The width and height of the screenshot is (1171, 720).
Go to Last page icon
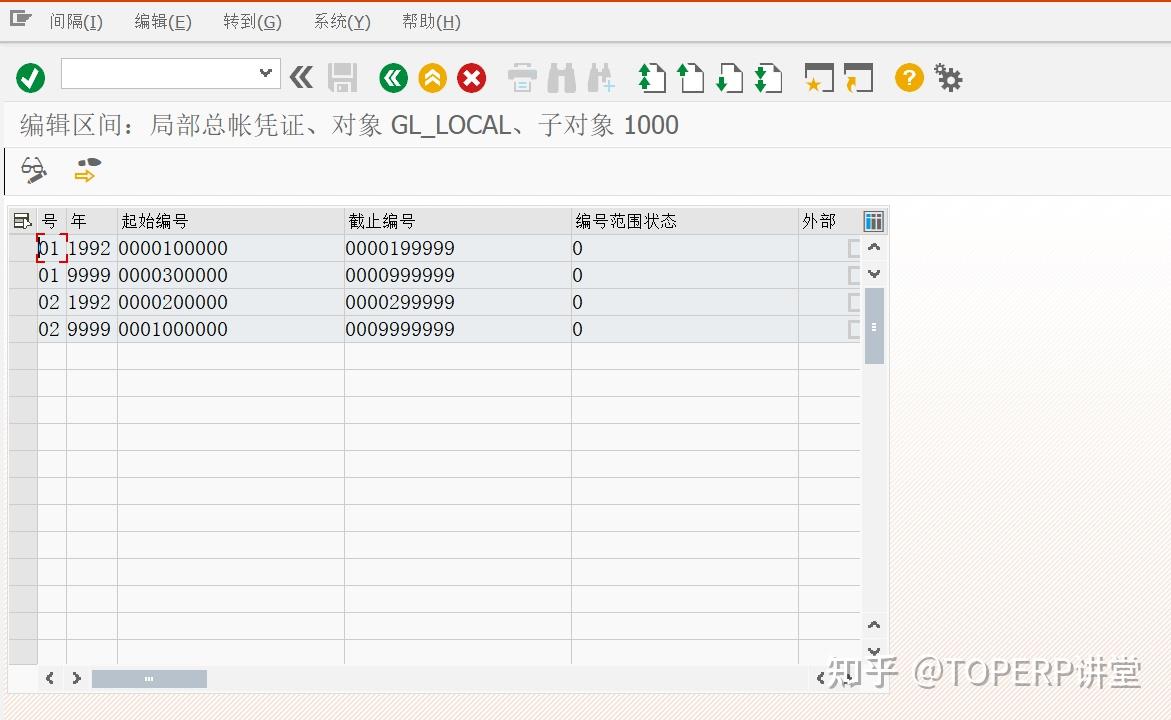point(768,78)
